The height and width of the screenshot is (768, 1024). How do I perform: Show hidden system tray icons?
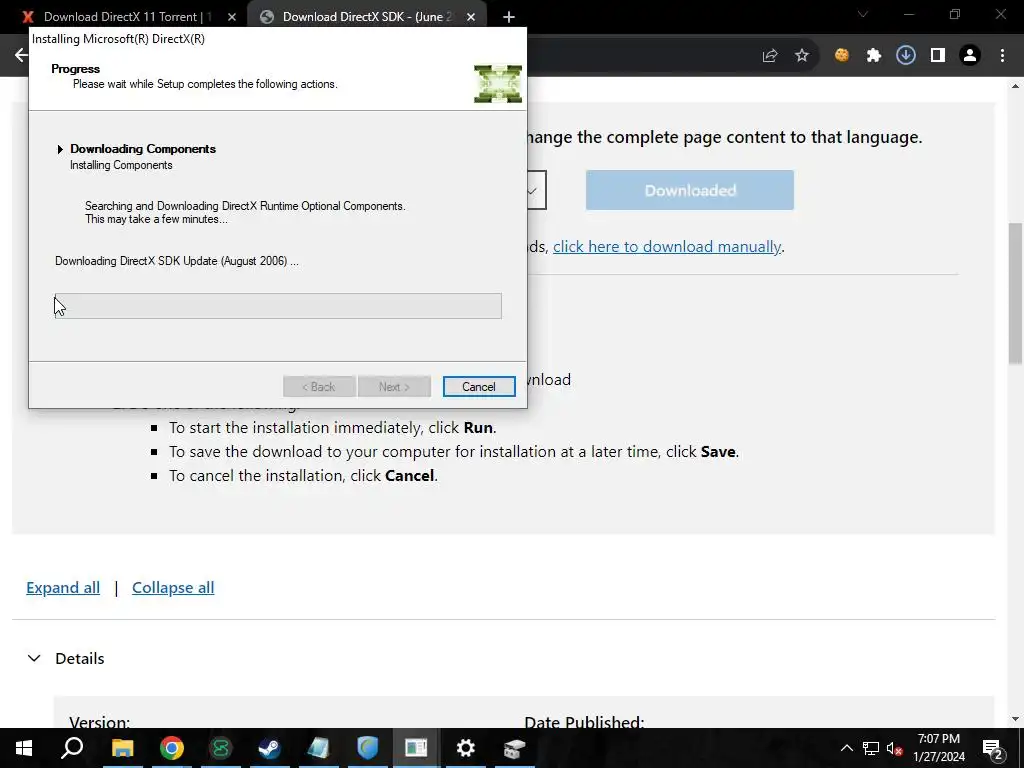(846, 748)
